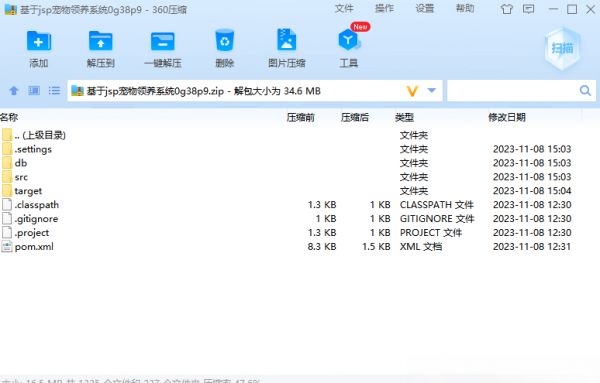Click the 删除 (Delete) recycle icon
This screenshot has width=600, height=383.
[x=225, y=40]
